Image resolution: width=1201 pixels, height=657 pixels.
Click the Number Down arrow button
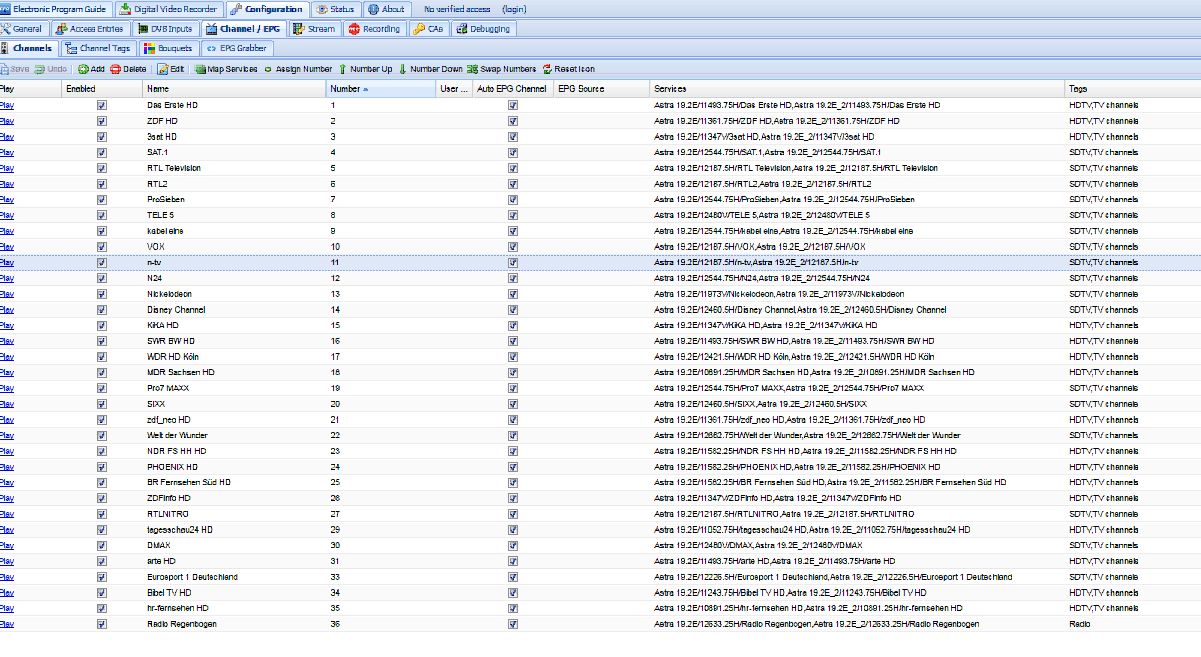tap(430, 69)
